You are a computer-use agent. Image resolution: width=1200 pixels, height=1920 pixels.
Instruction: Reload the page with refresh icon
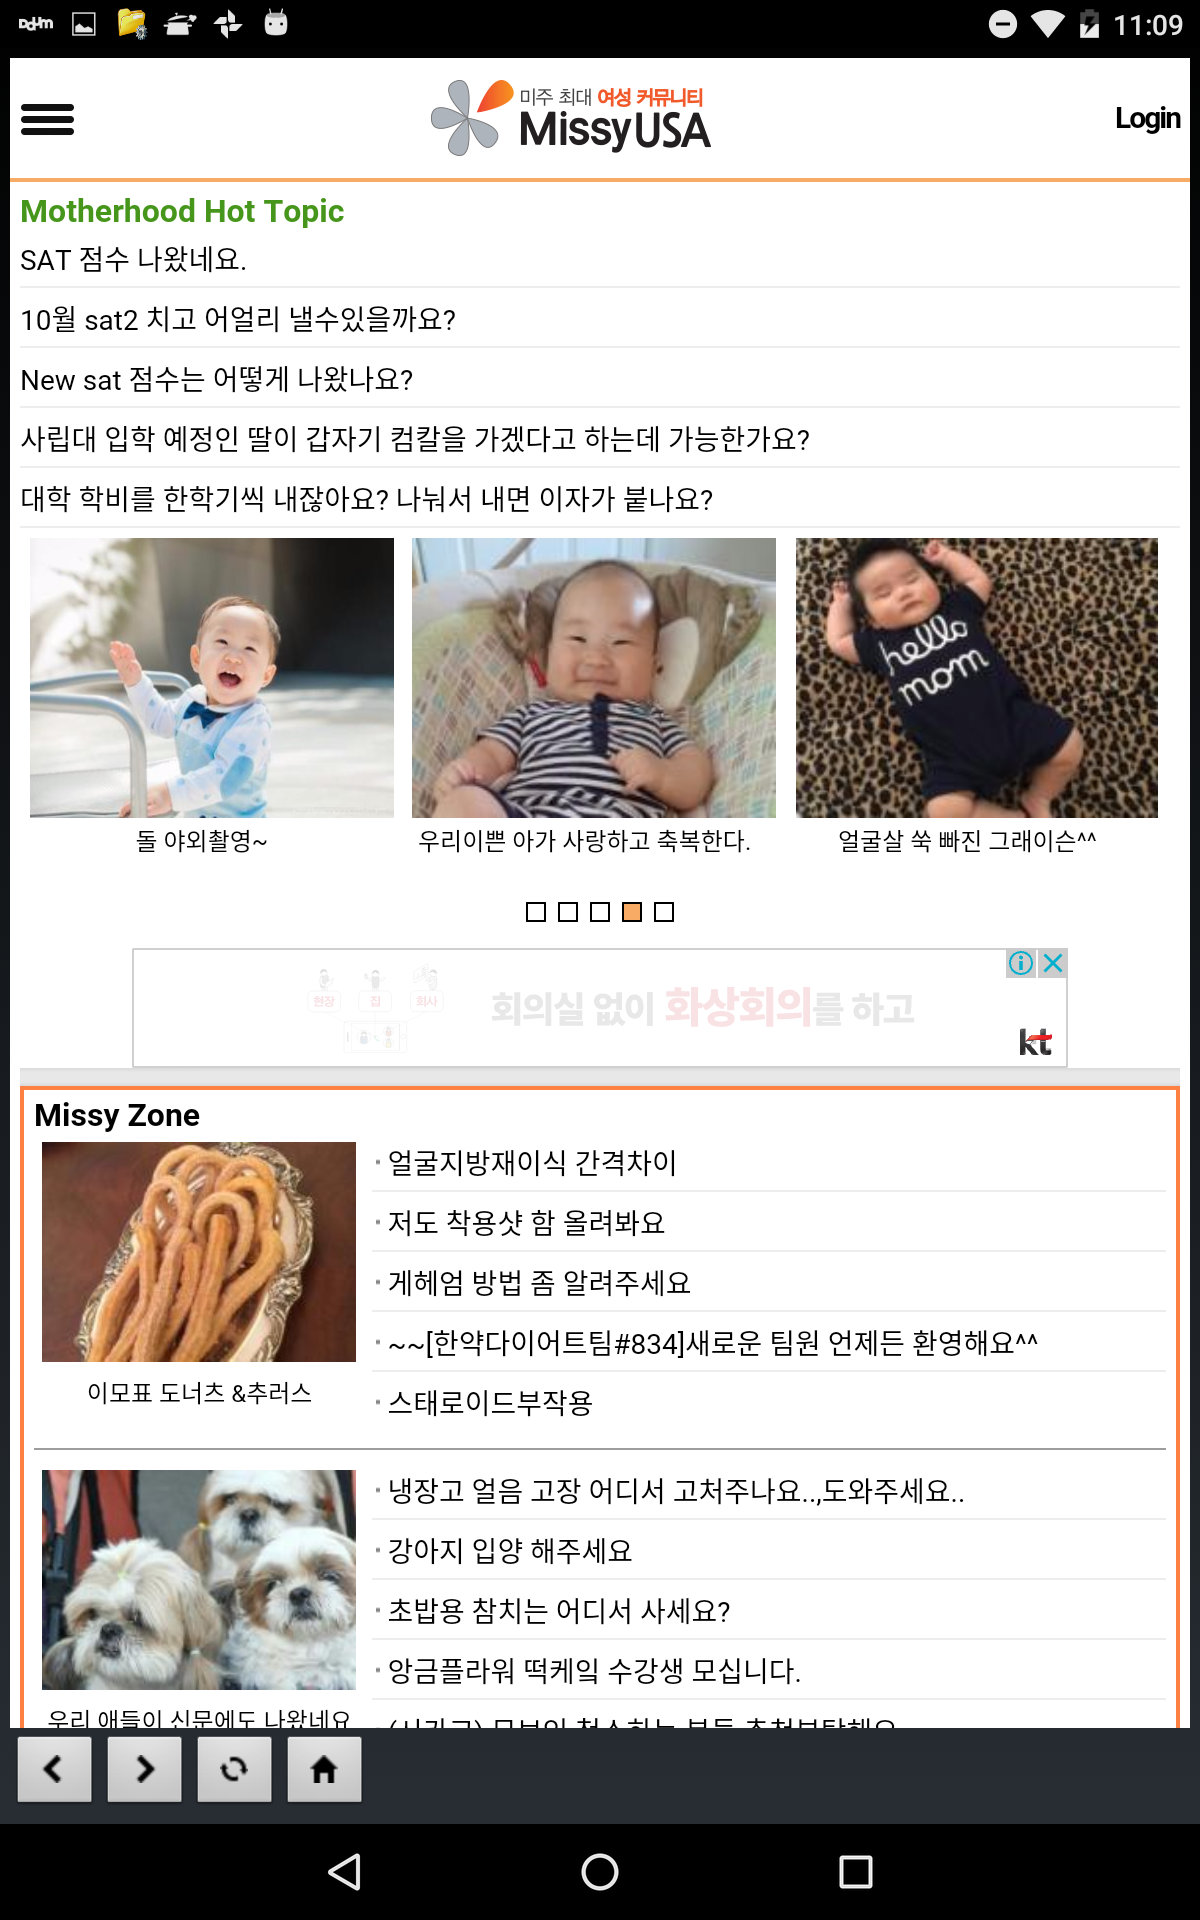pyautogui.click(x=234, y=1769)
